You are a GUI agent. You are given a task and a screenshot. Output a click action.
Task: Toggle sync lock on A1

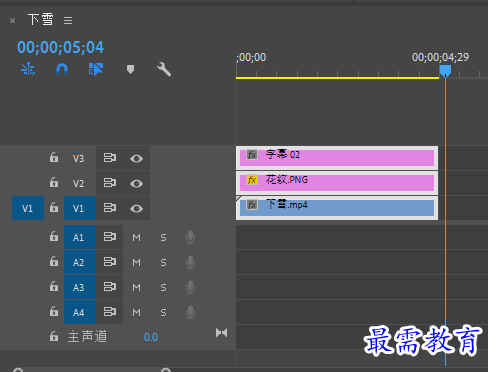coord(110,237)
